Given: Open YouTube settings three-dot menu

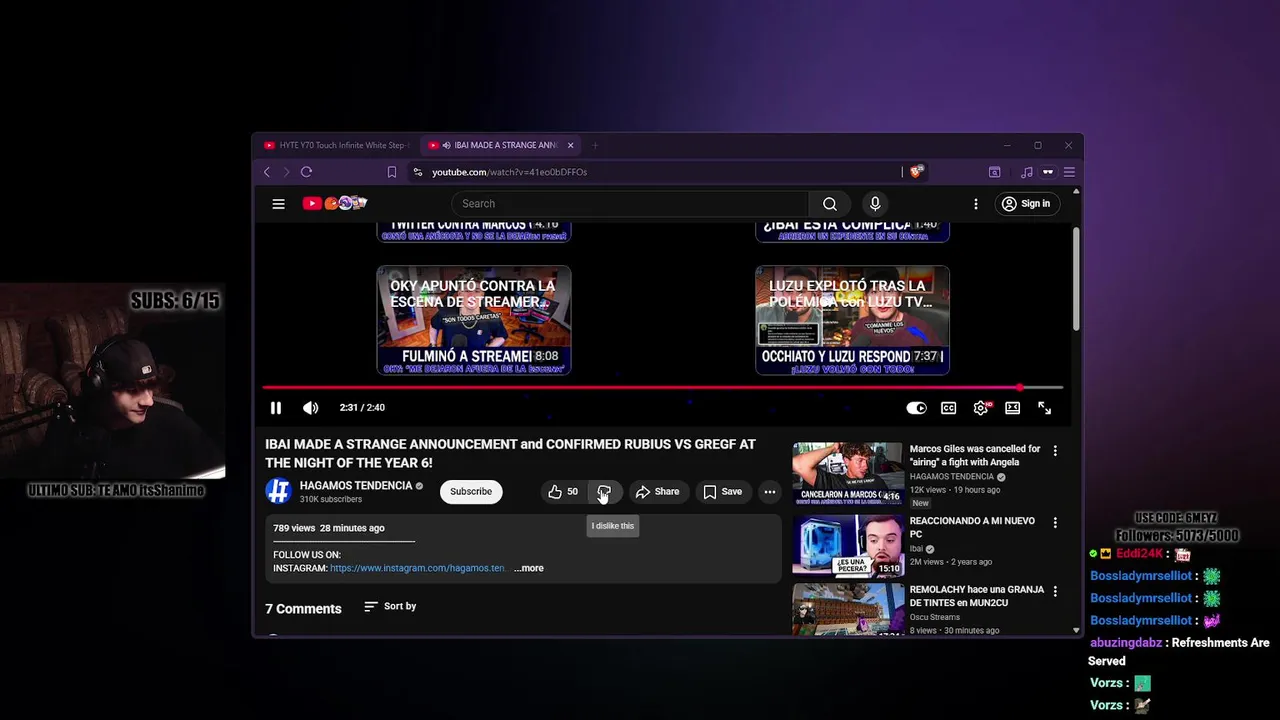Looking at the screenshot, I should coord(976,204).
